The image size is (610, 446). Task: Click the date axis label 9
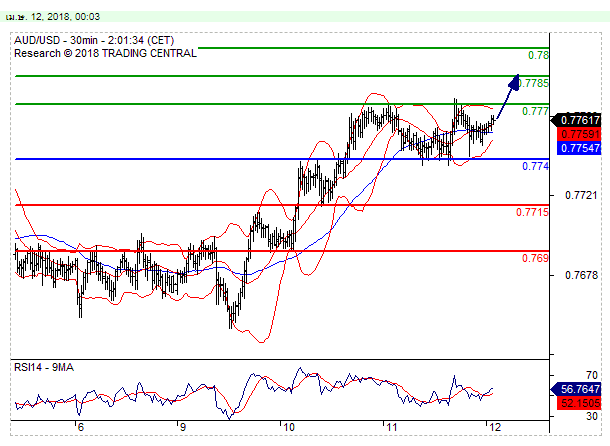(182, 428)
